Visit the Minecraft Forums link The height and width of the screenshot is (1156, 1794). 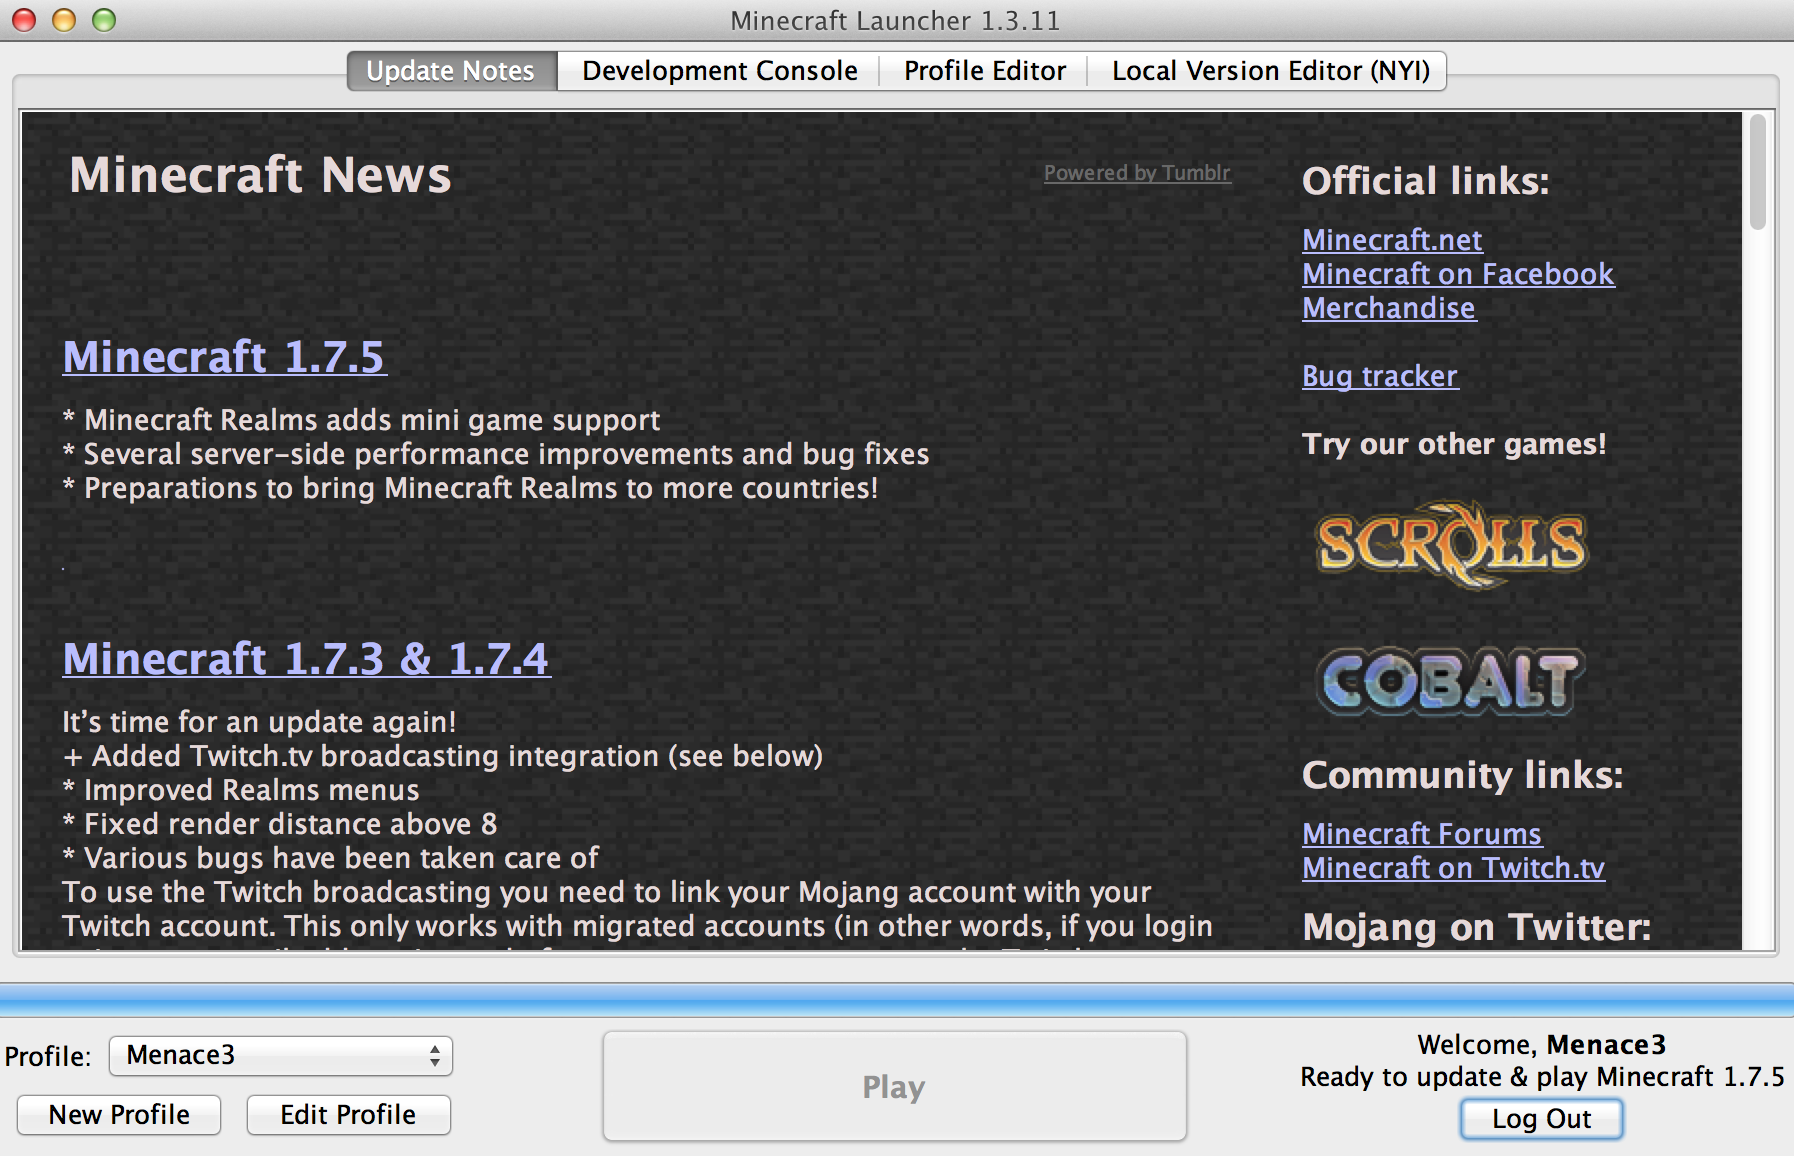(1422, 834)
